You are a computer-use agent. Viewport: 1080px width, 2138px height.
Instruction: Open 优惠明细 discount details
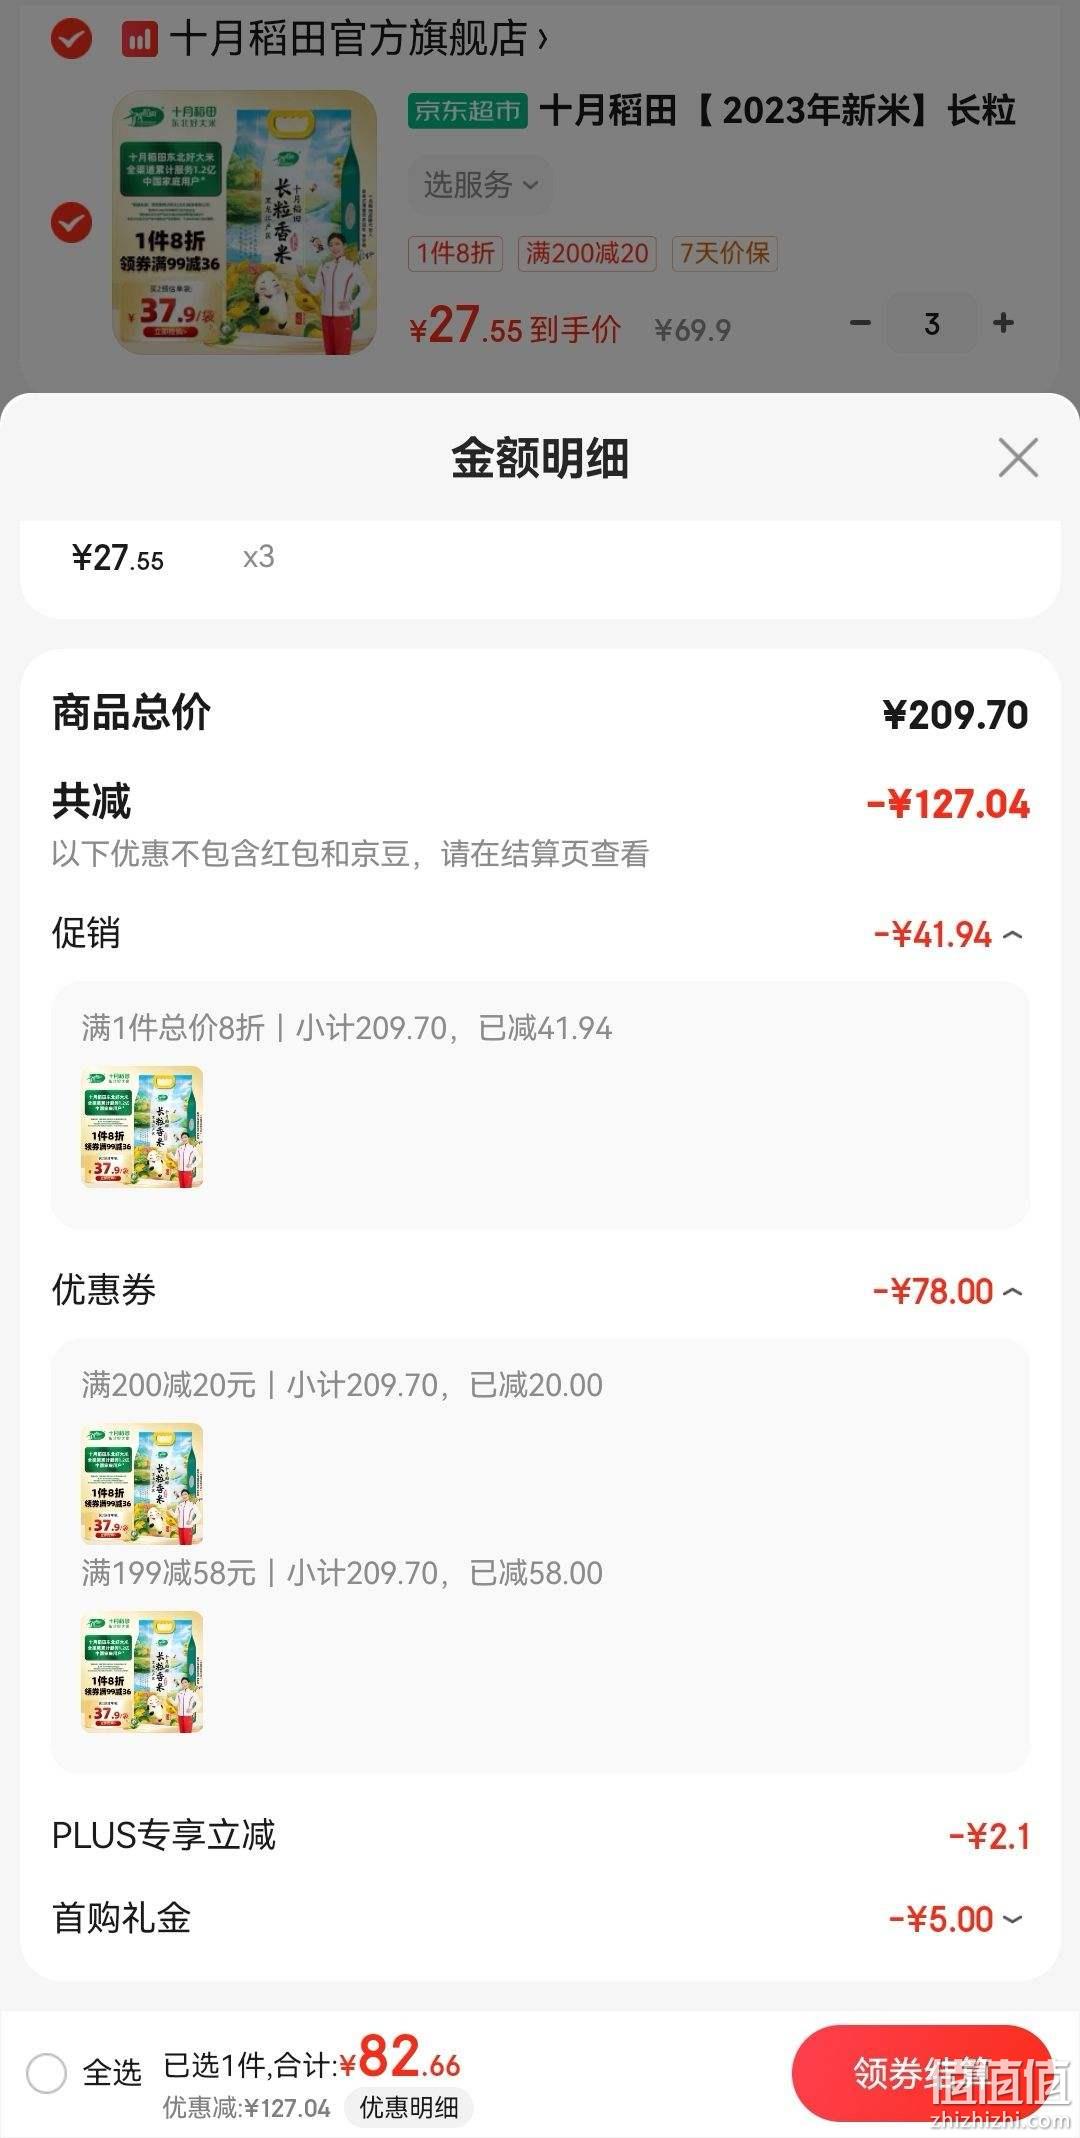(409, 2108)
